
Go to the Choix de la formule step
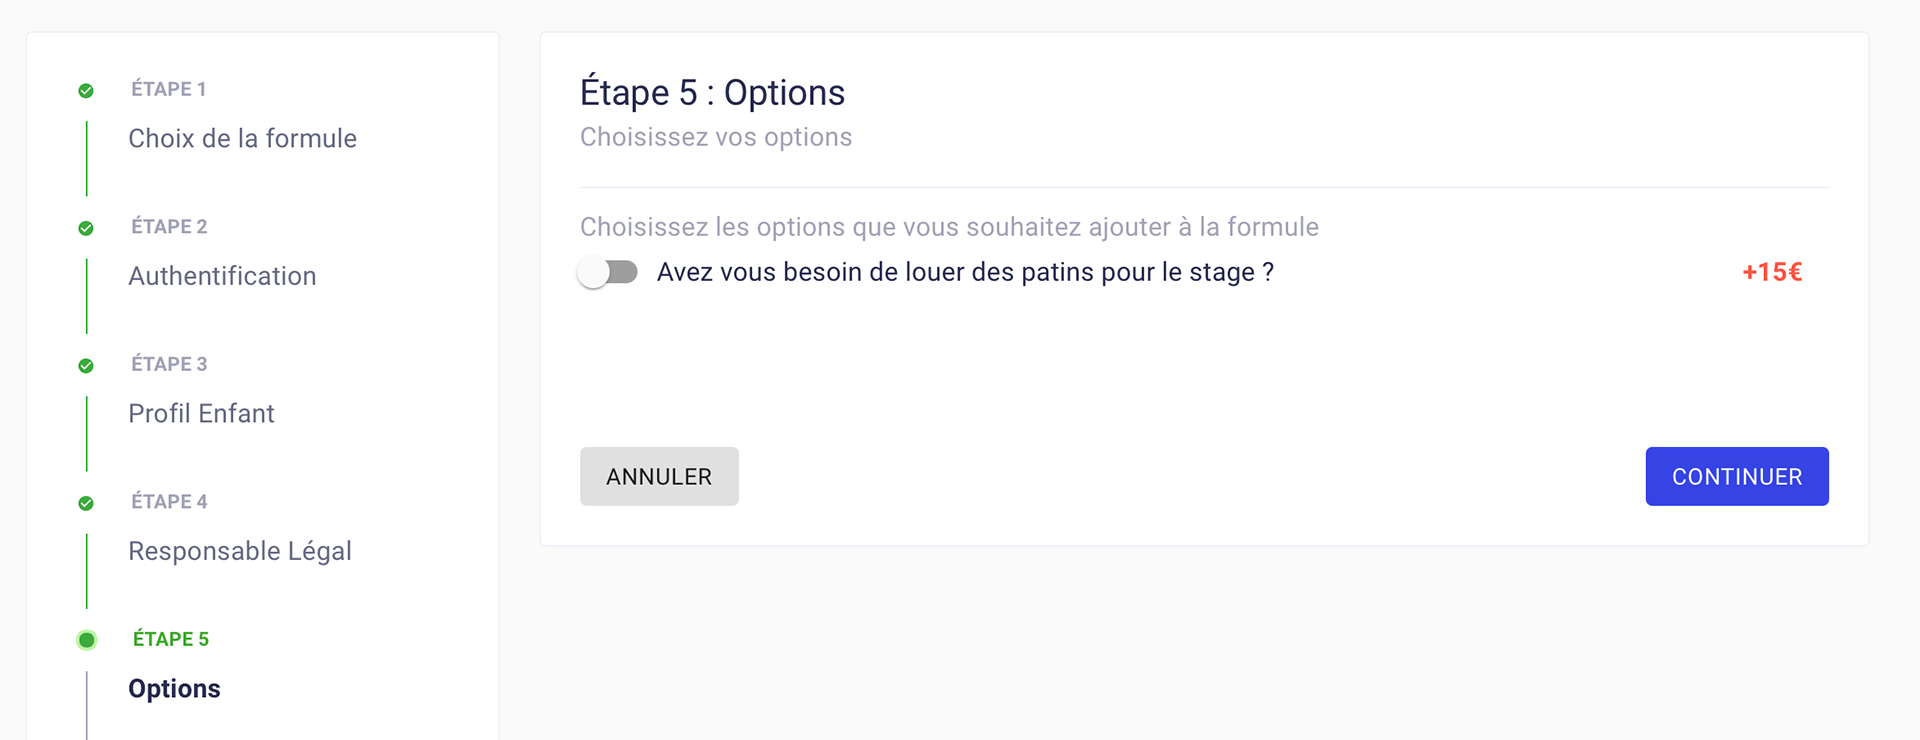(242, 138)
